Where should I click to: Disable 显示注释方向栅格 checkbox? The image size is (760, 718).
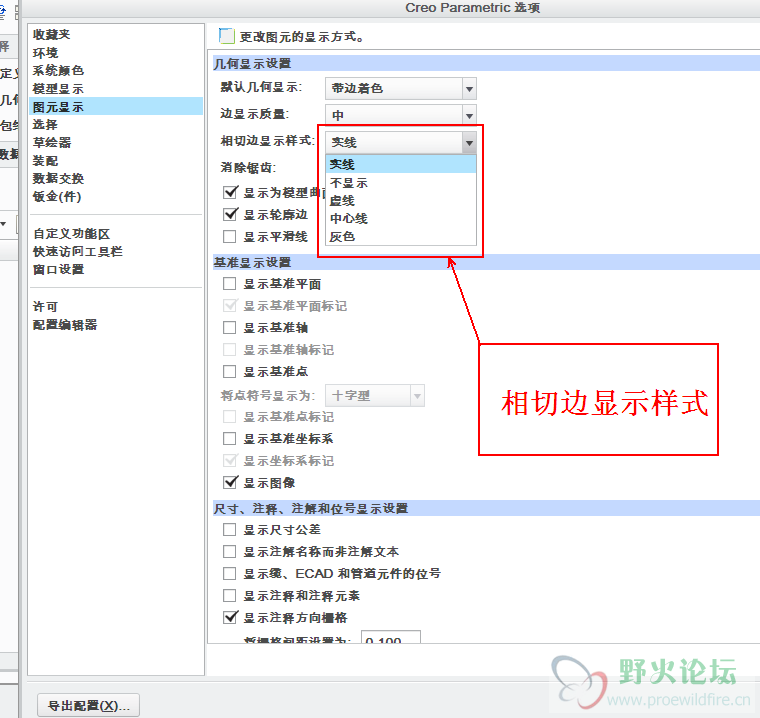pos(230,618)
